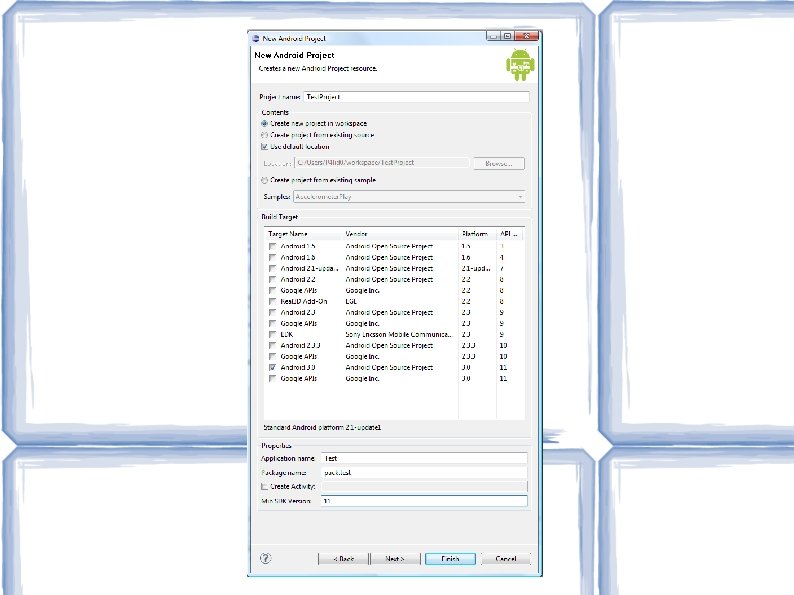Click API level 10 in Android 2.3.3 row
The width and height of the screenshot is (794, 595).
point(503,345)
